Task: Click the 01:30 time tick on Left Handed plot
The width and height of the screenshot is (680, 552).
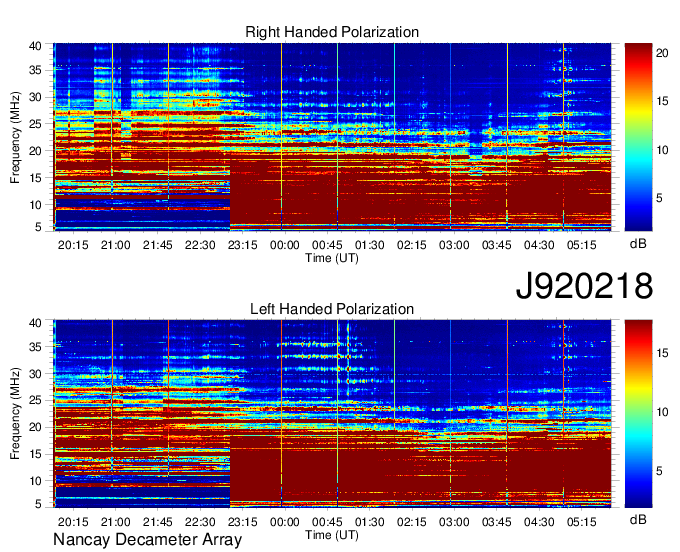Action: pos(369,522)
